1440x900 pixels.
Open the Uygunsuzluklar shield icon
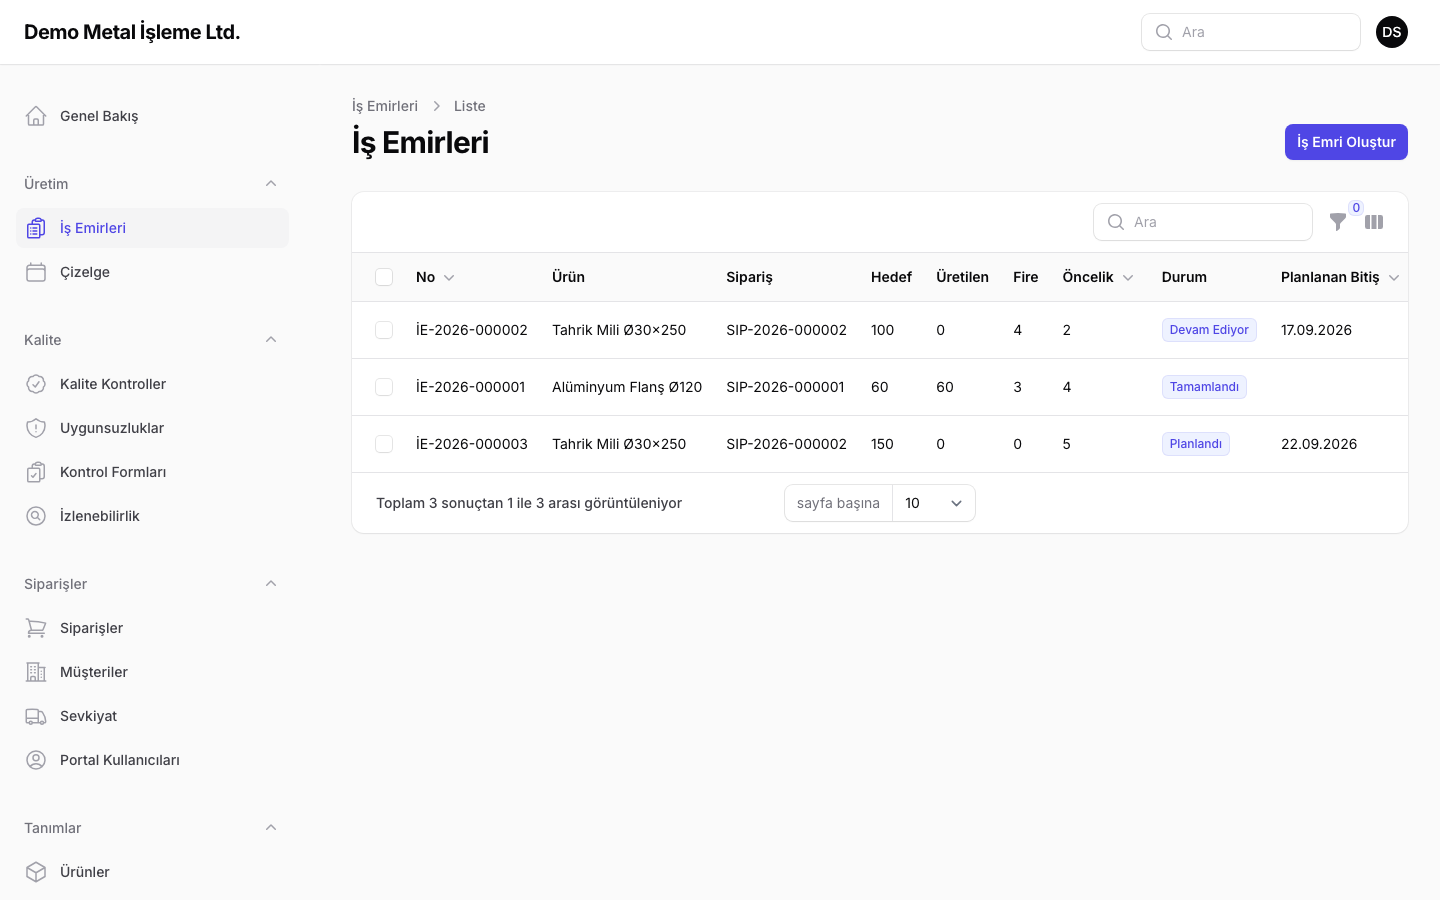click(x=36, y=428)
